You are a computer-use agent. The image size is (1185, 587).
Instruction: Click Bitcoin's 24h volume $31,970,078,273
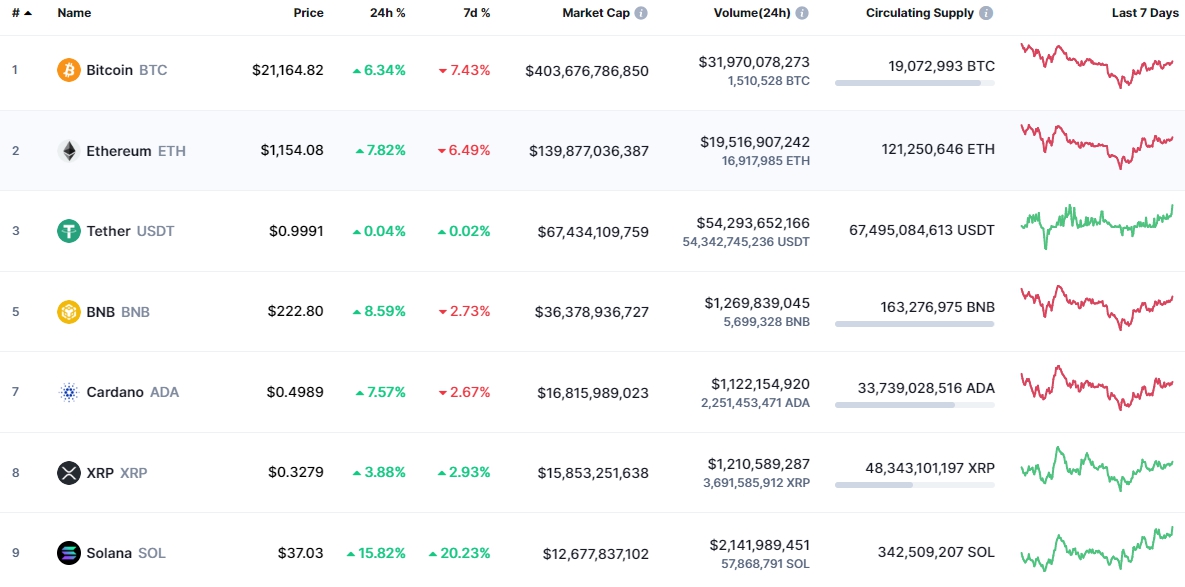pyautogui.click(x=754, y=62)
